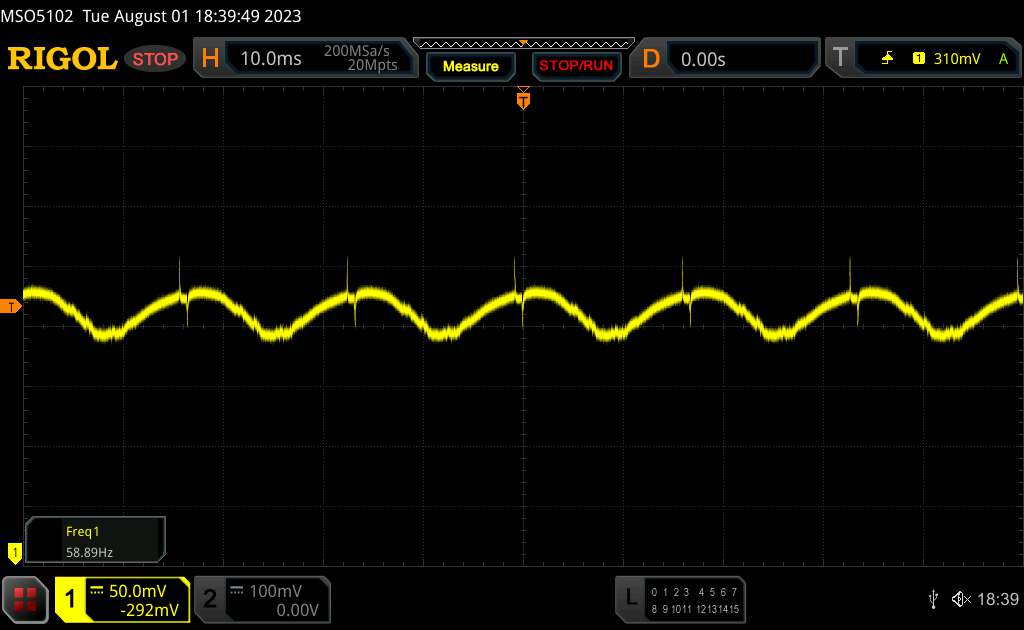Screen dimensions: 1024x630
Task: Click channel 1 -292mV offset value
Action: [149, 610]
